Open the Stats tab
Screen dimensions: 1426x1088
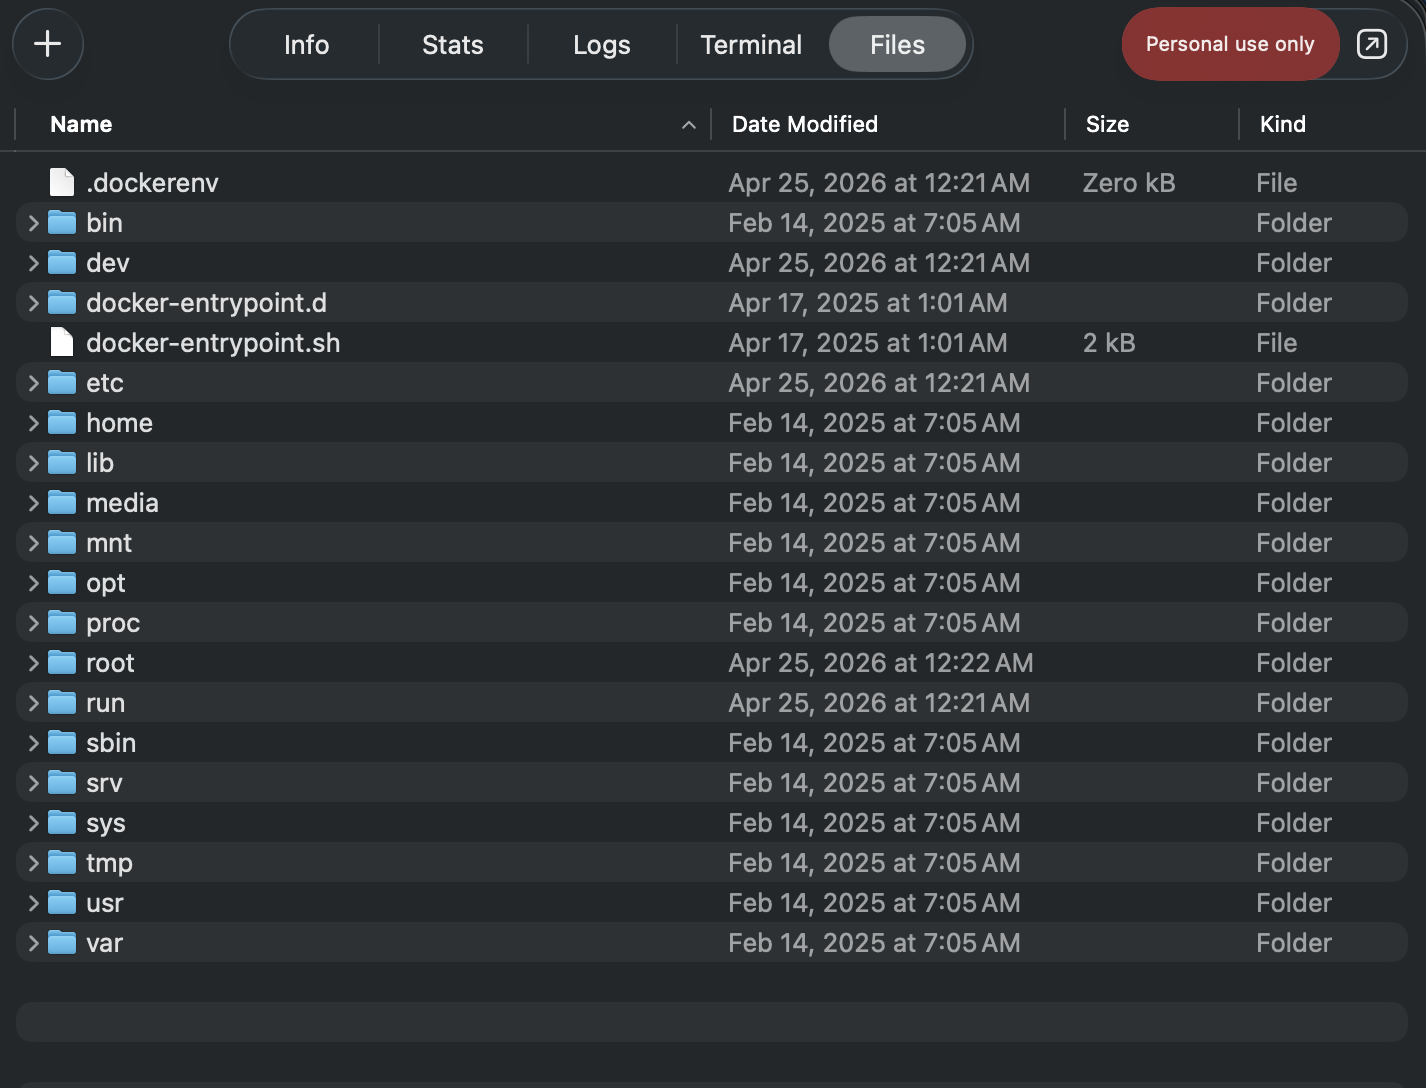[x=452, y=44]
